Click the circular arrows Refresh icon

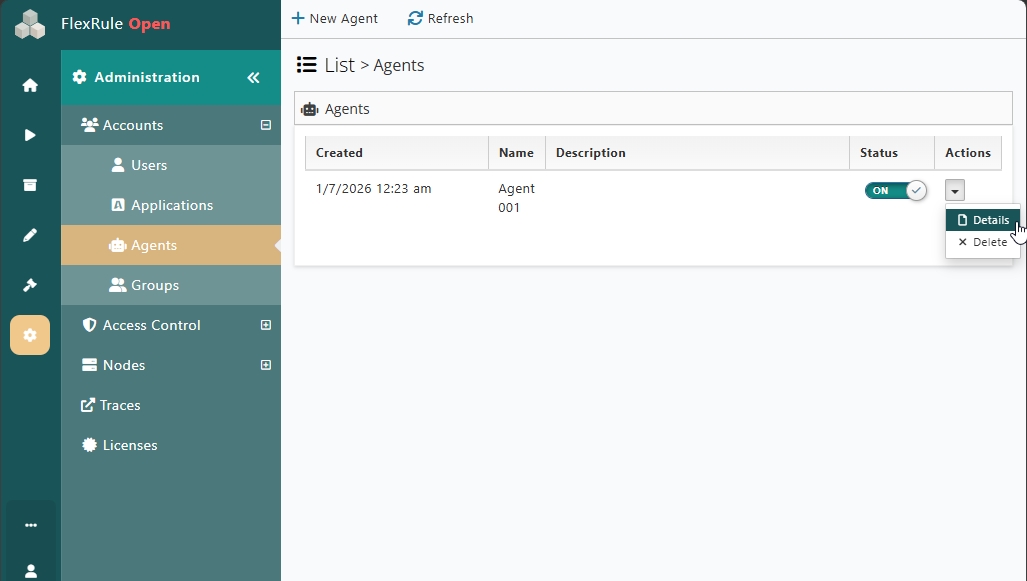click(x=415, y=18)
